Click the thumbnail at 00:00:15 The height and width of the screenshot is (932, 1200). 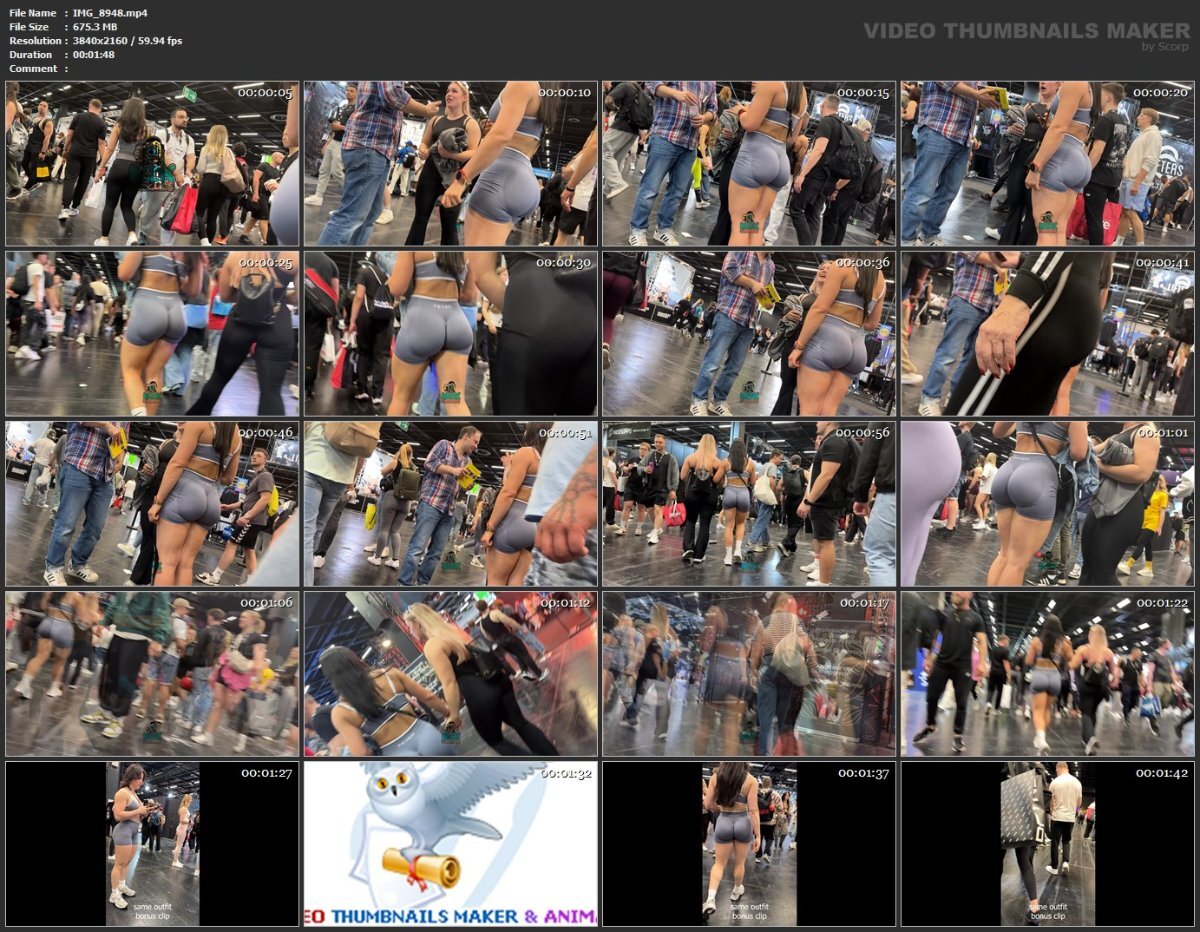[x=749, y=164]
